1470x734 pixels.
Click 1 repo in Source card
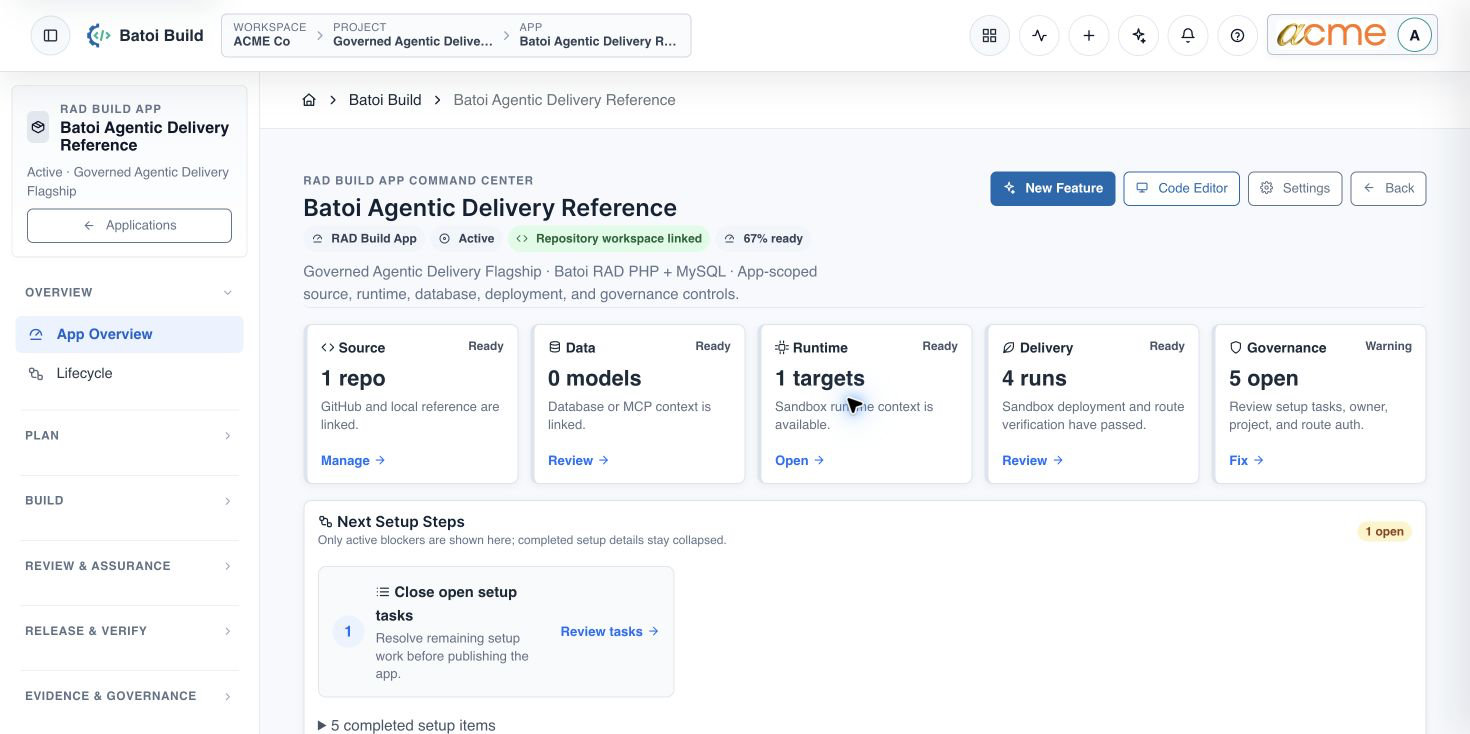[353, 378]
